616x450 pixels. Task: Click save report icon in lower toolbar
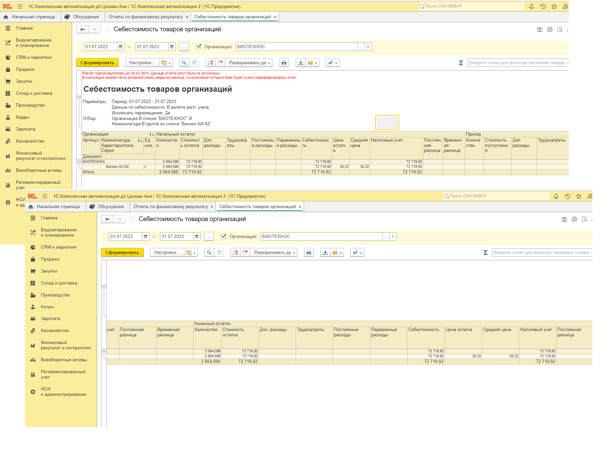(325, 252)
